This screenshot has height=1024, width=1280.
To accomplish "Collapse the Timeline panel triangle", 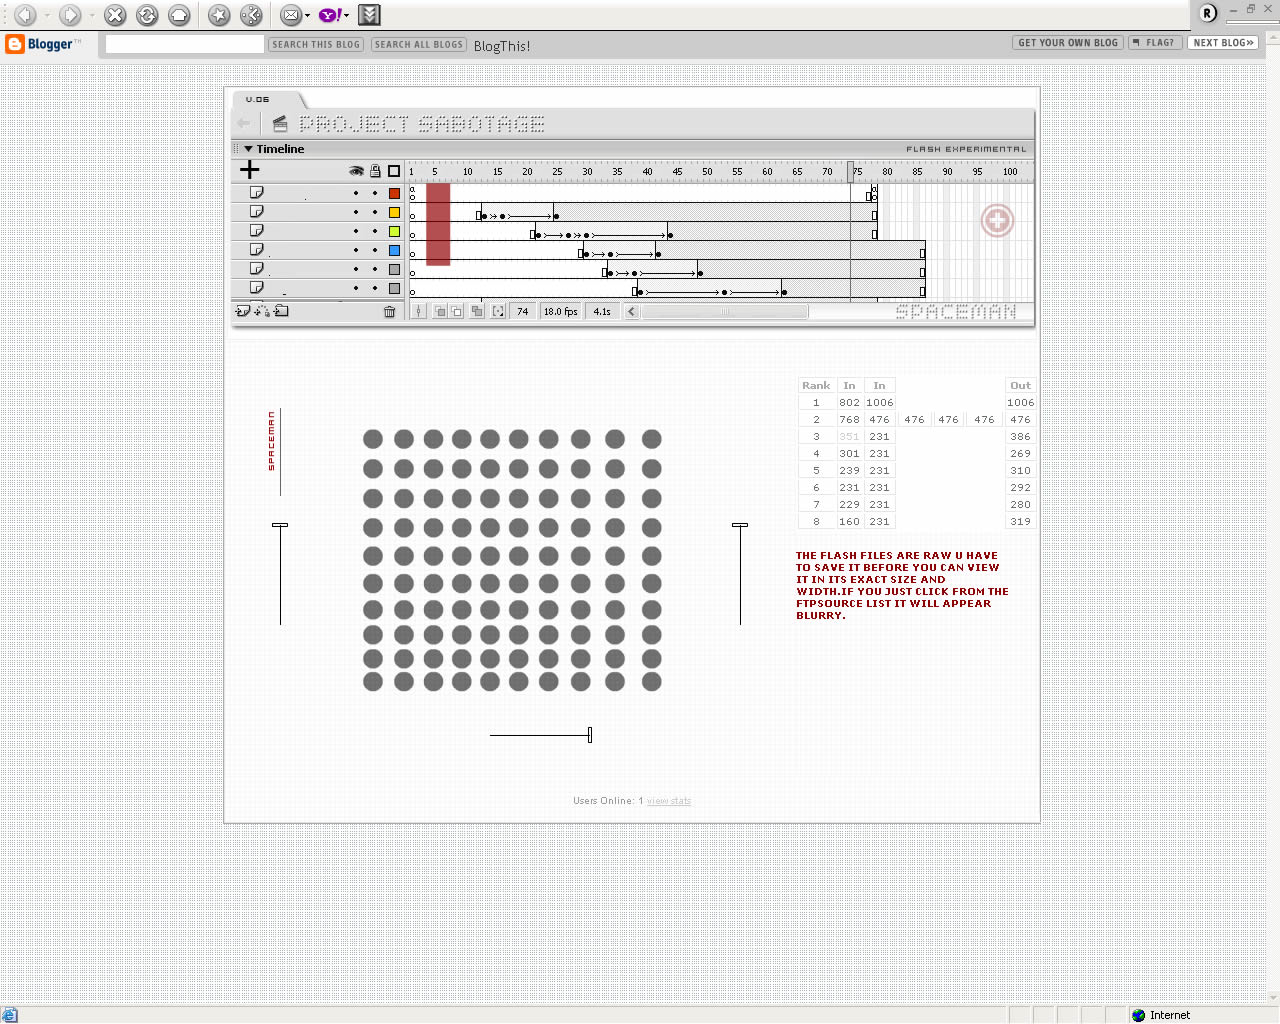I will [248, 149].
